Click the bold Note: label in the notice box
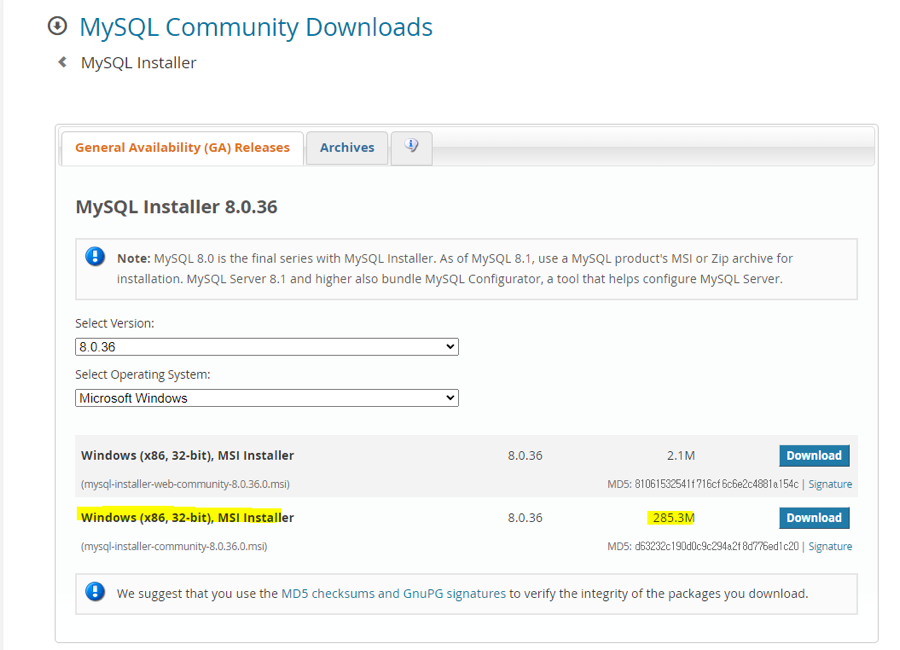This screenshot has height=650, width=900. click(134, 258)
